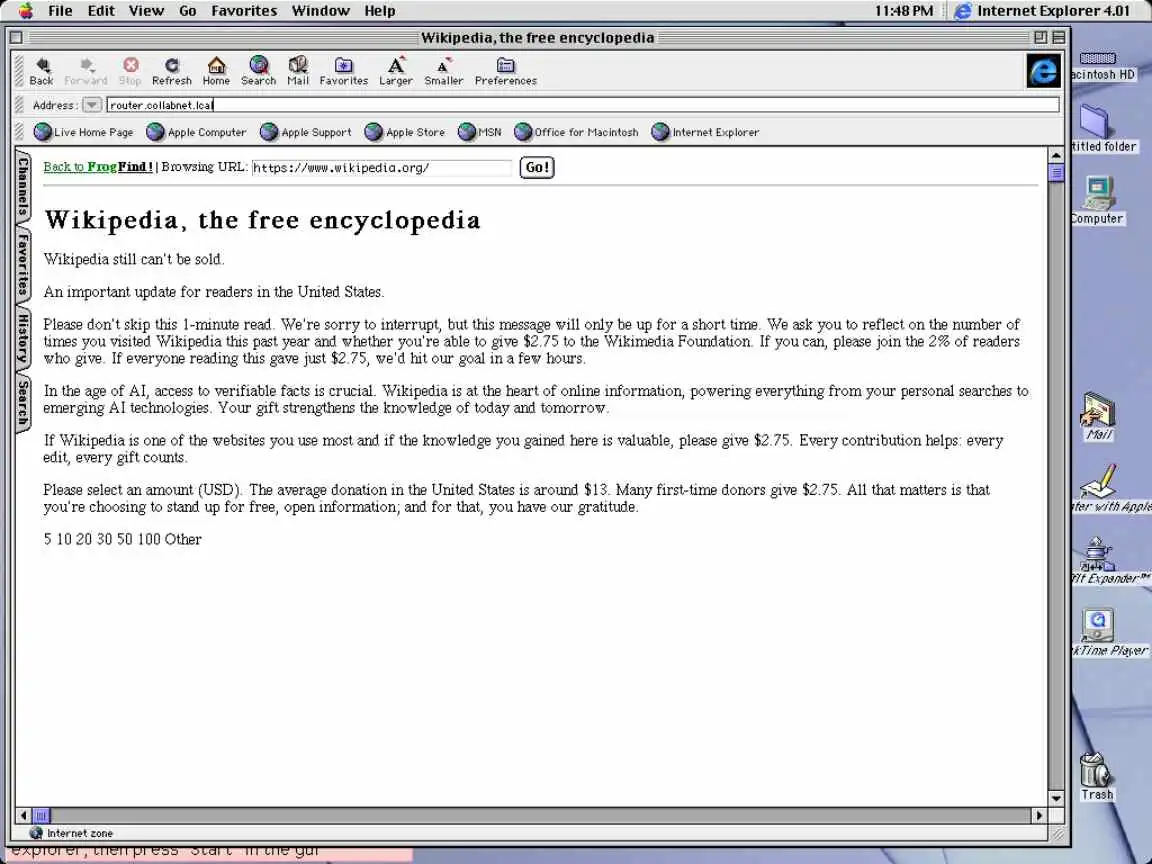The height and width of the screenshot is (864, 1152).
Task: Click the Internet Explorer logo in toolbar
Action: point(1043,71)
